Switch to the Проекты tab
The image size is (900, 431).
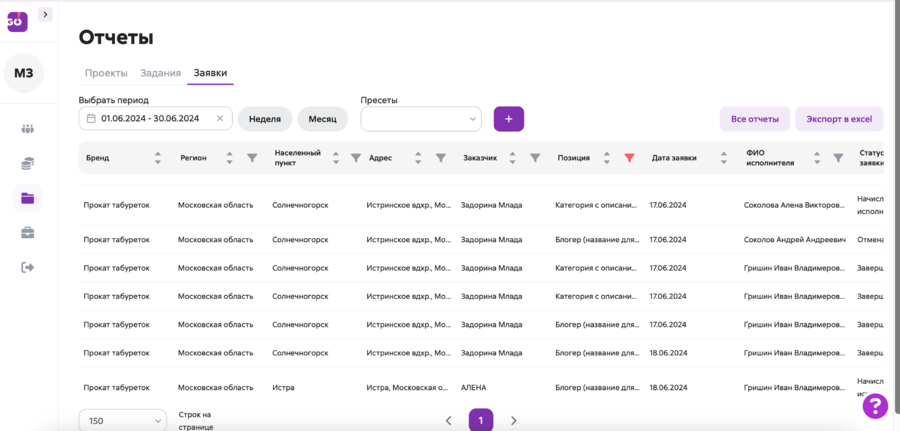point(106,73)
